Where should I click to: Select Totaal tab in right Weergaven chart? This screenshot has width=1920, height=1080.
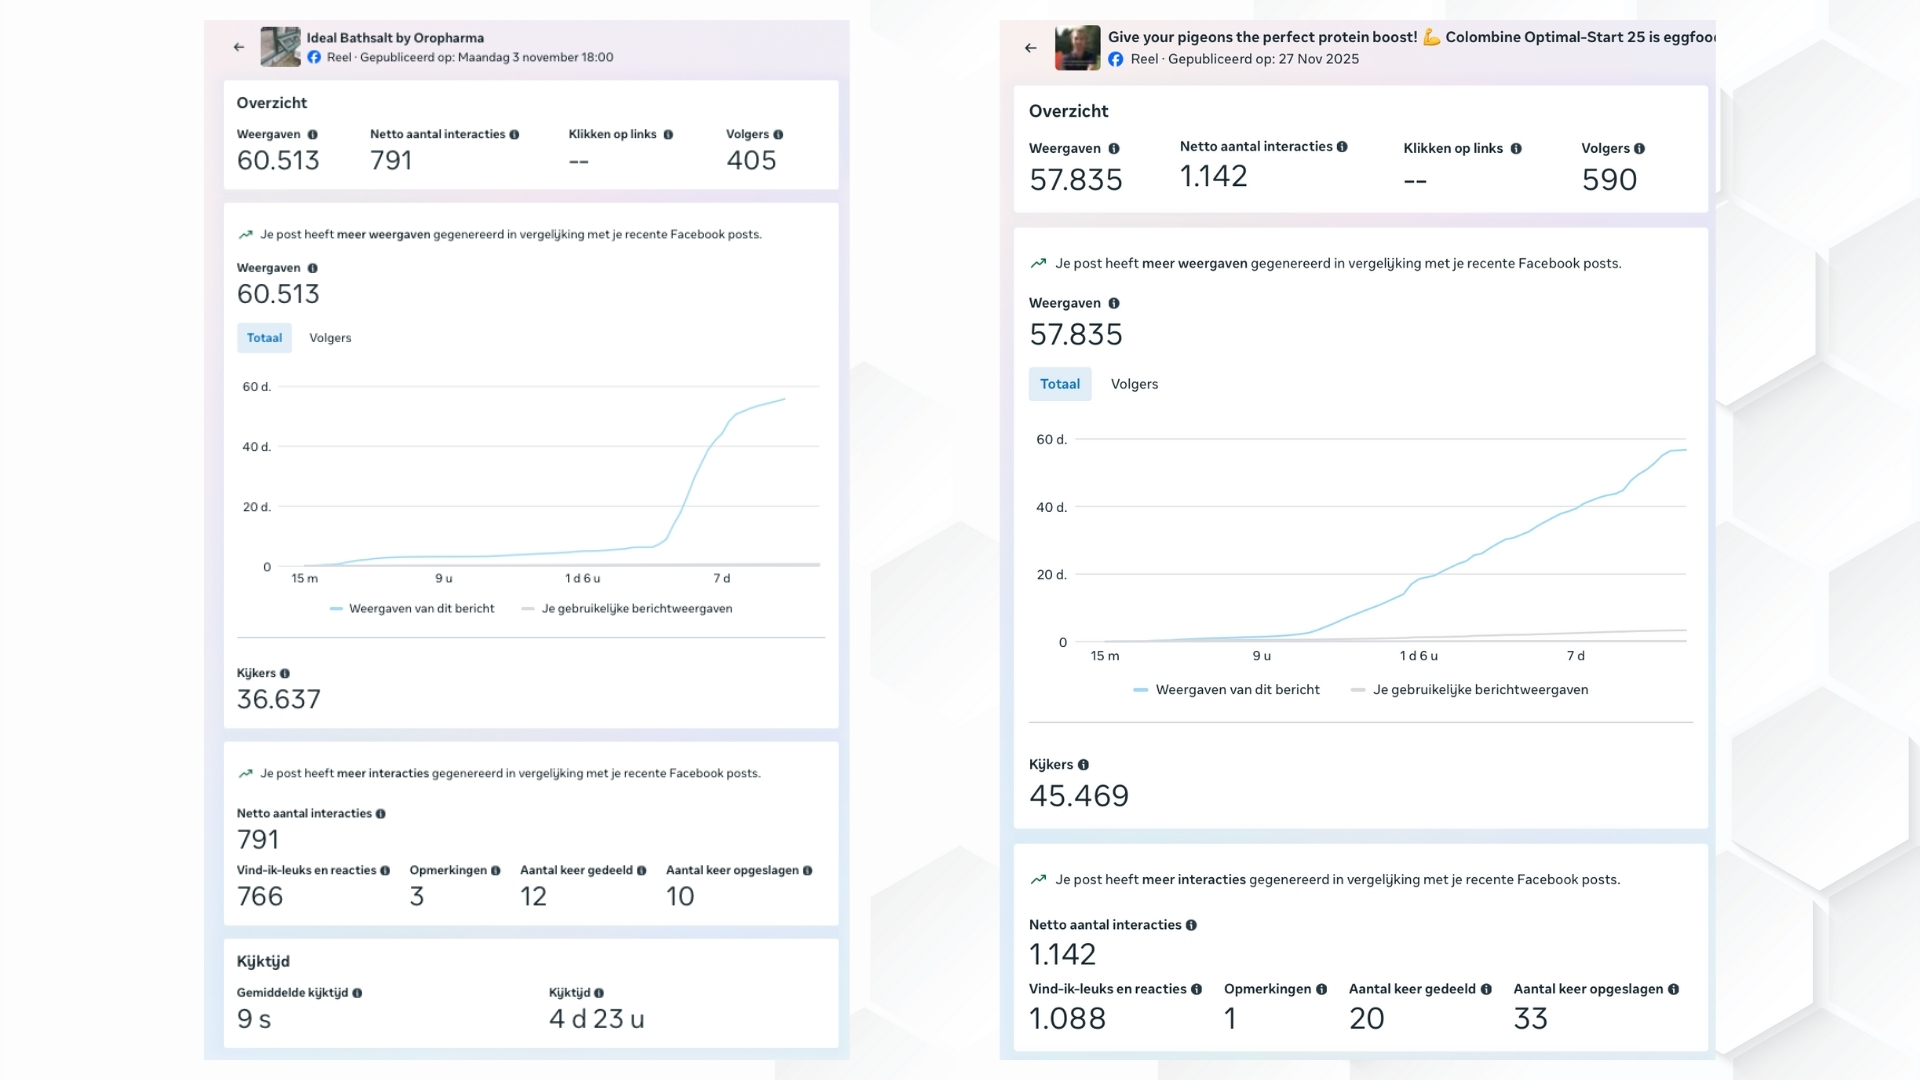[1059, 384]
